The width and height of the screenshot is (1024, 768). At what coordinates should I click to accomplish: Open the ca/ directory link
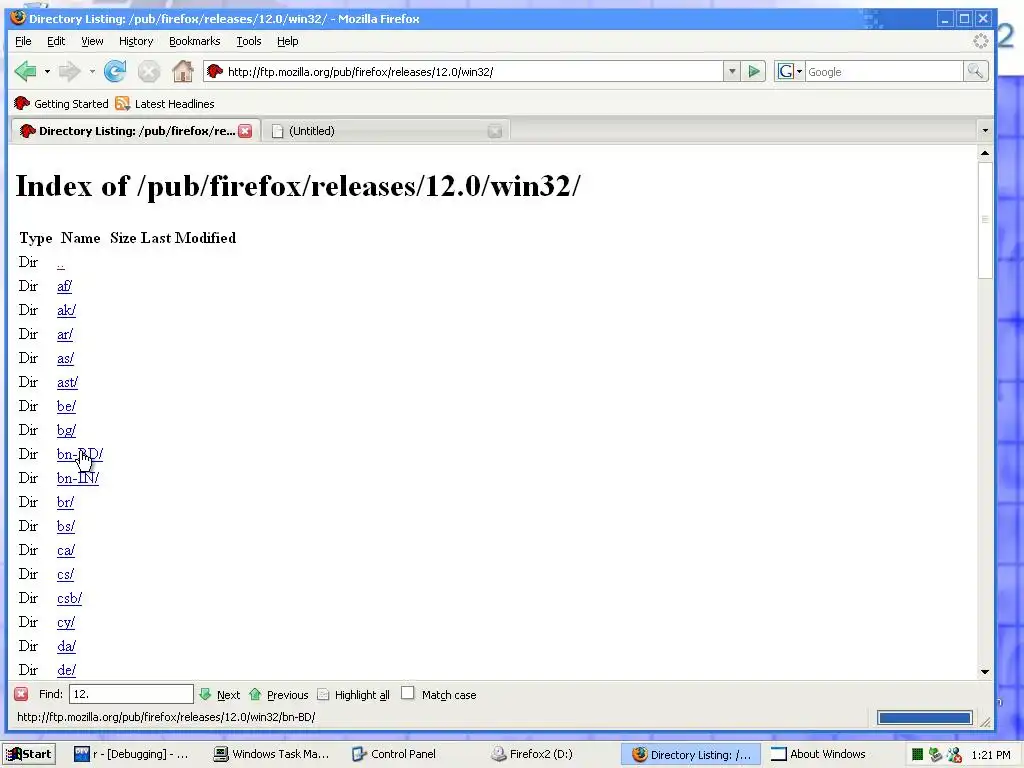[65, 550]
